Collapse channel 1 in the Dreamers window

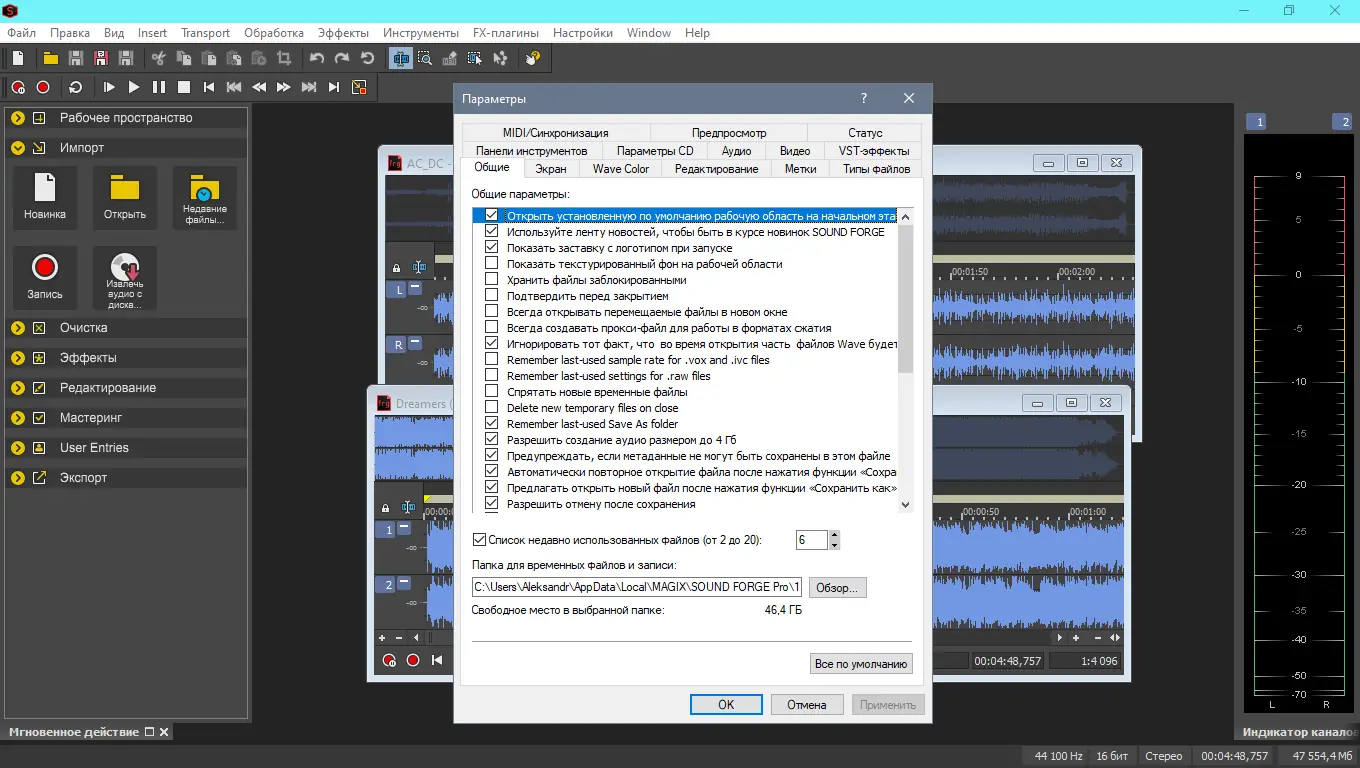(404, 528)
